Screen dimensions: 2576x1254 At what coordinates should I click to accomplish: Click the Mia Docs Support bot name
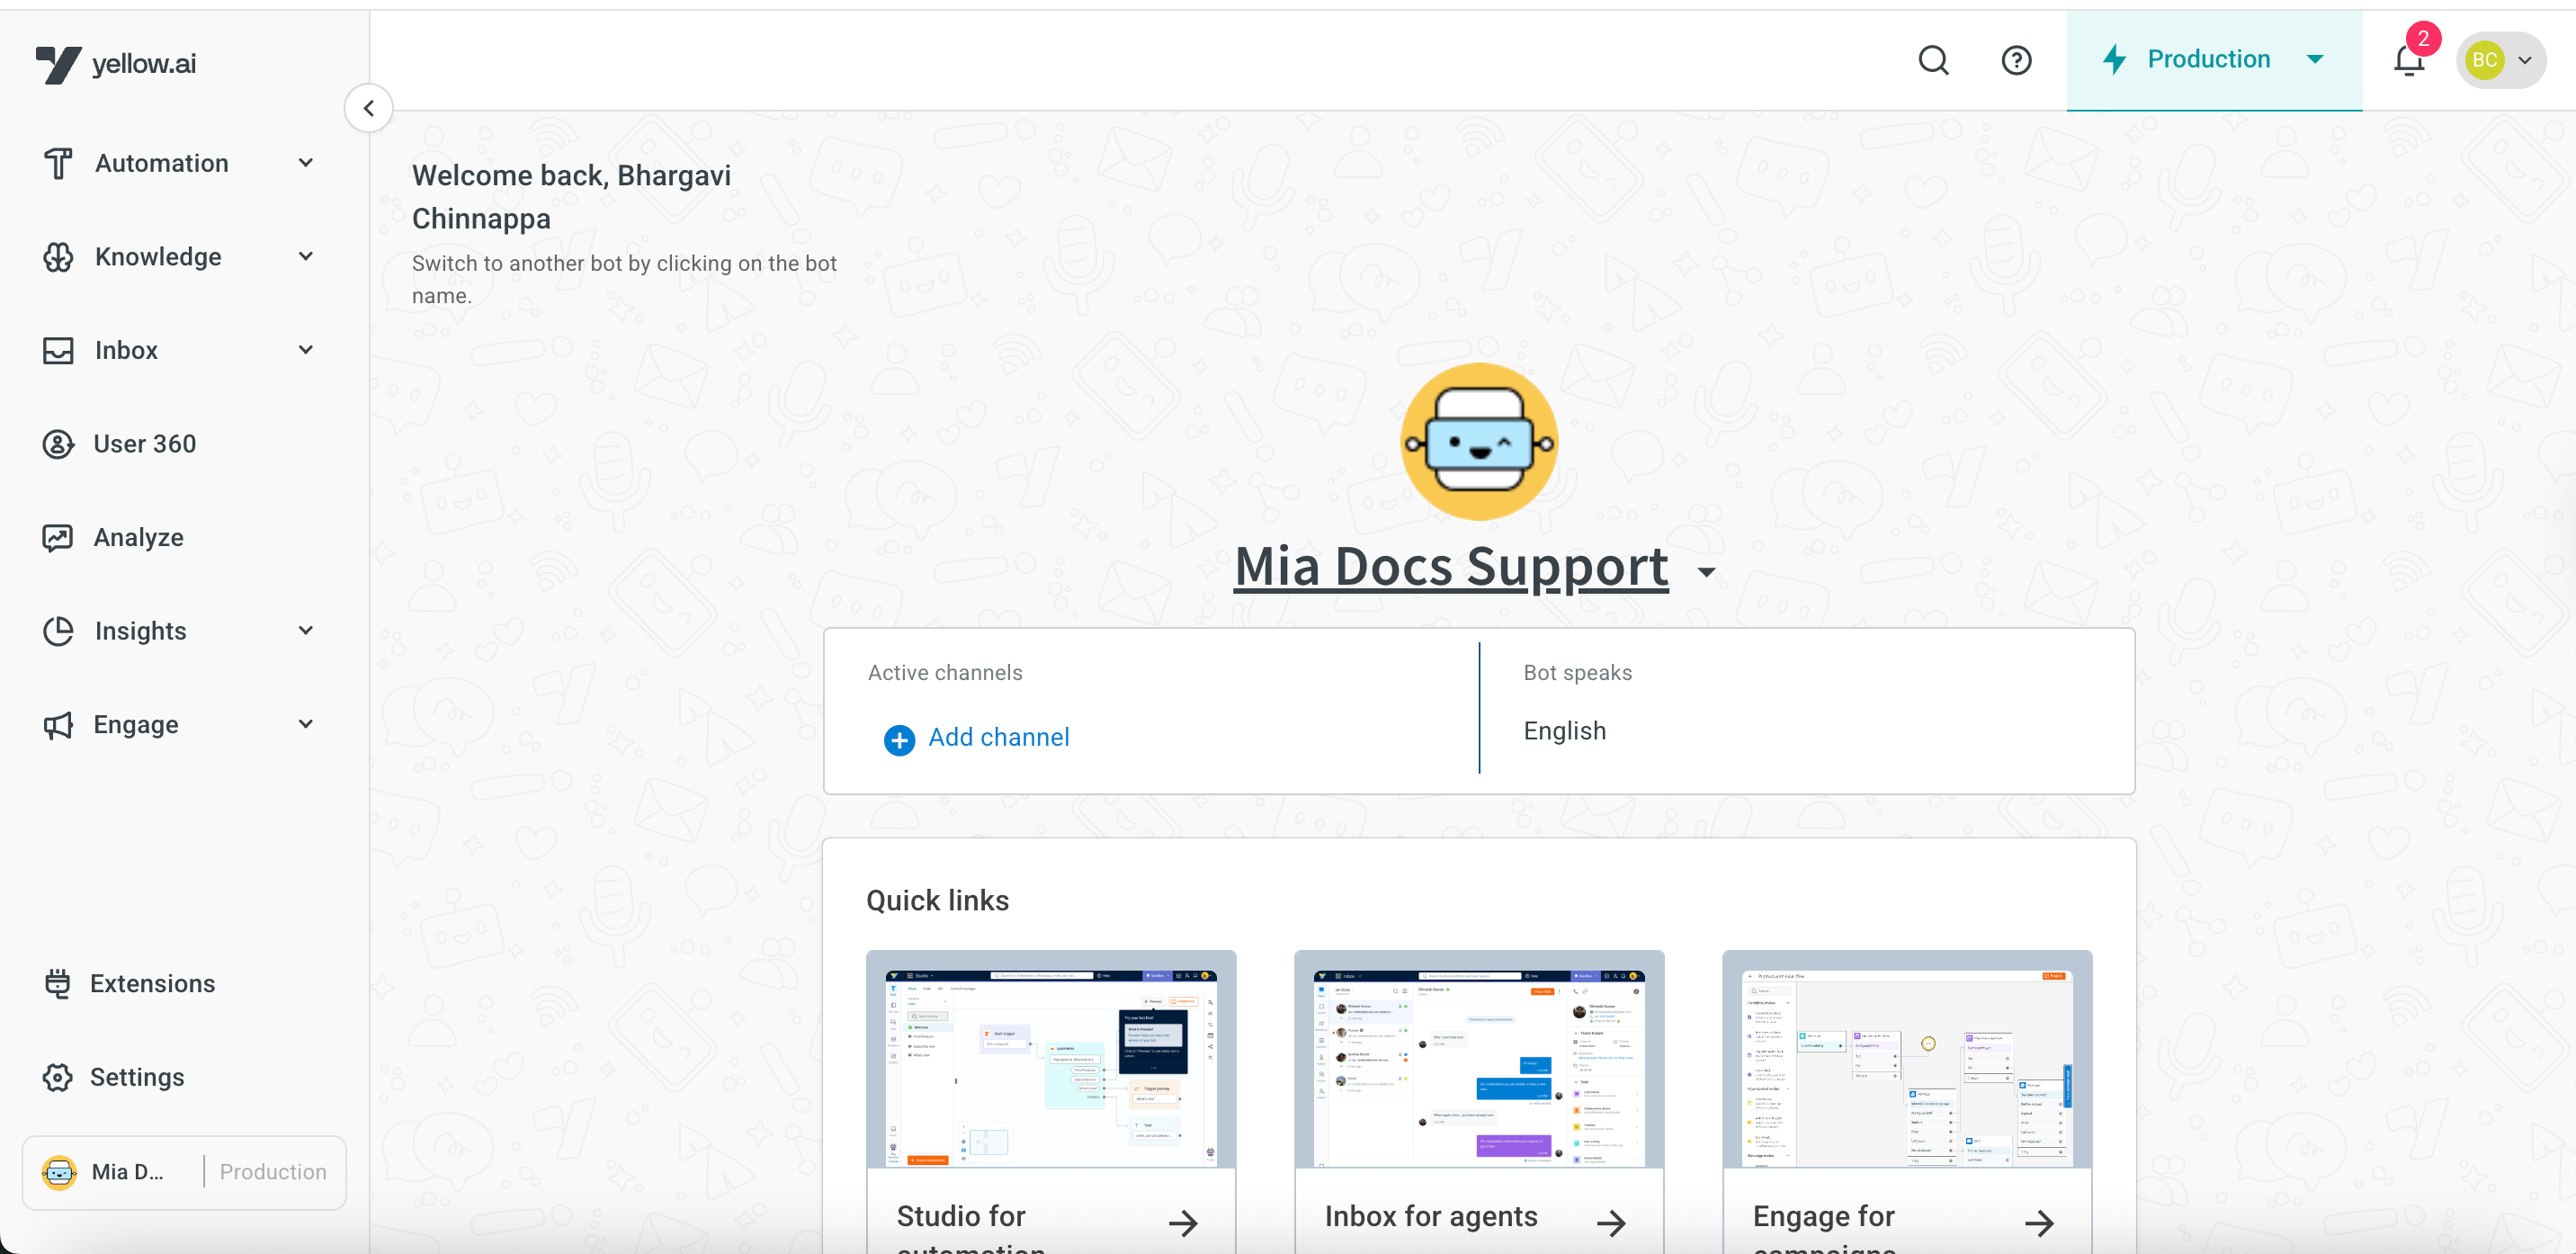click(1450, 567)
